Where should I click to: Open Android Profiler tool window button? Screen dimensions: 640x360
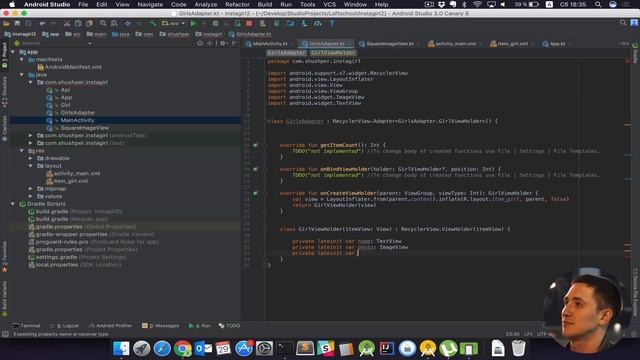[110, 326]
